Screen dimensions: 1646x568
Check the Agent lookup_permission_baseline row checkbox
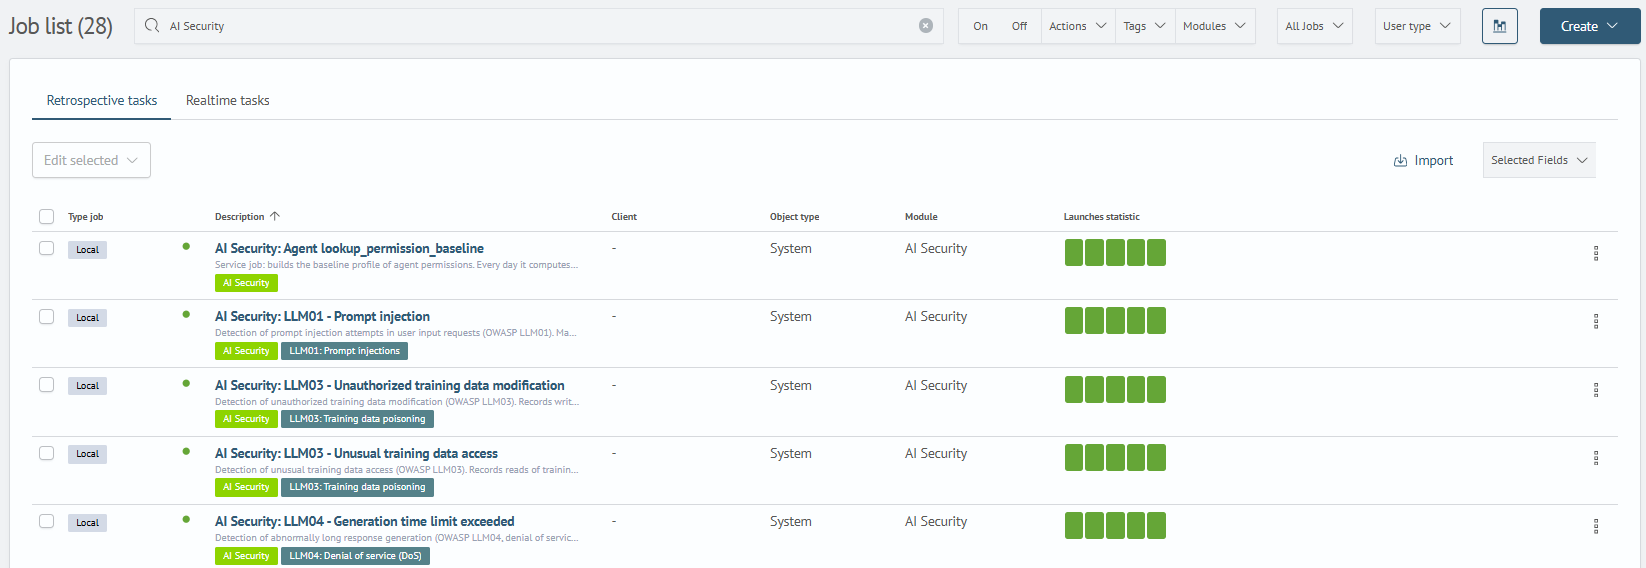coord(46,248)
